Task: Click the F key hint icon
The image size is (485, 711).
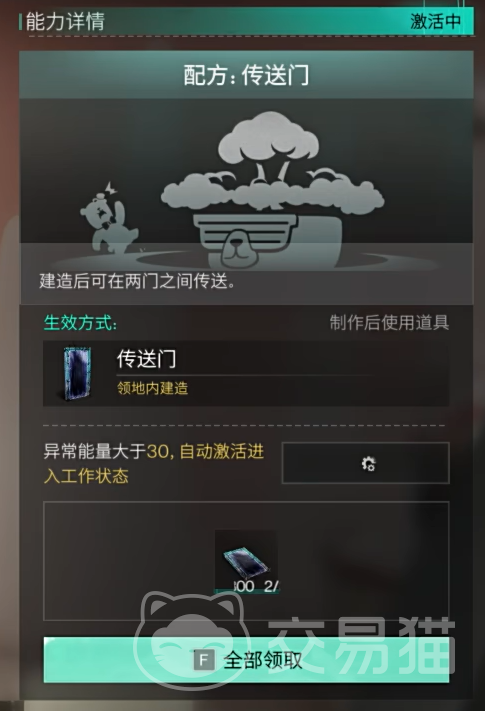Action: 204,660
